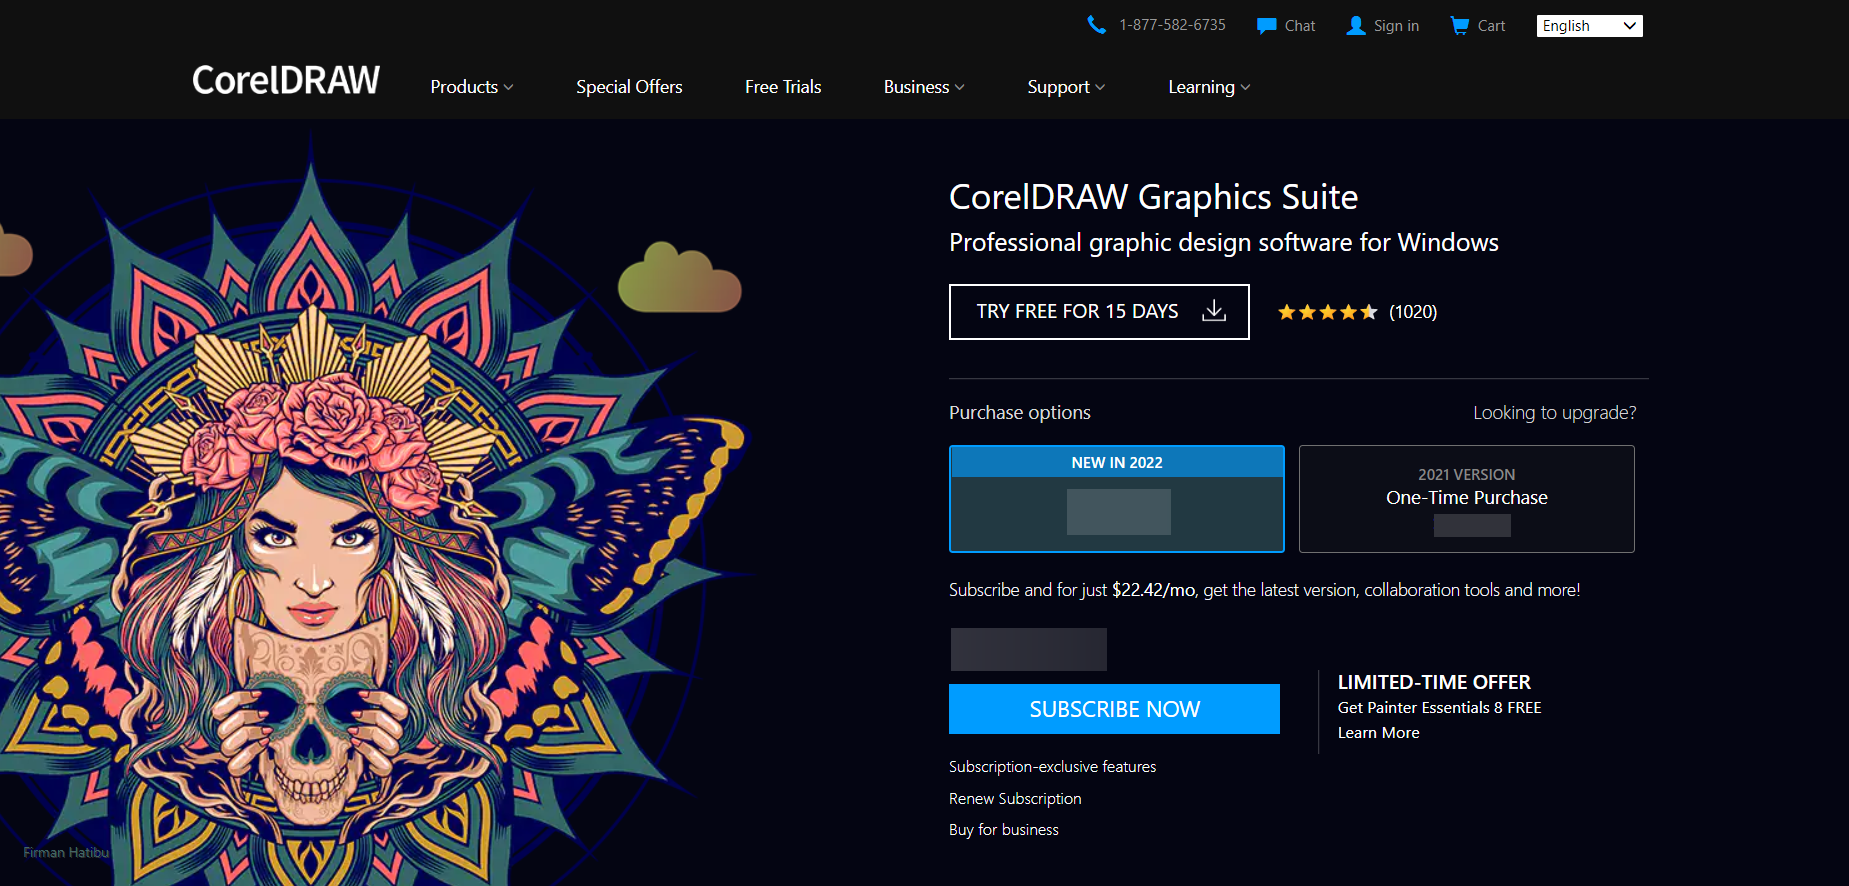1849x886 pixels.
Task: Expand the Learning menu
Action: (1209, 87)
